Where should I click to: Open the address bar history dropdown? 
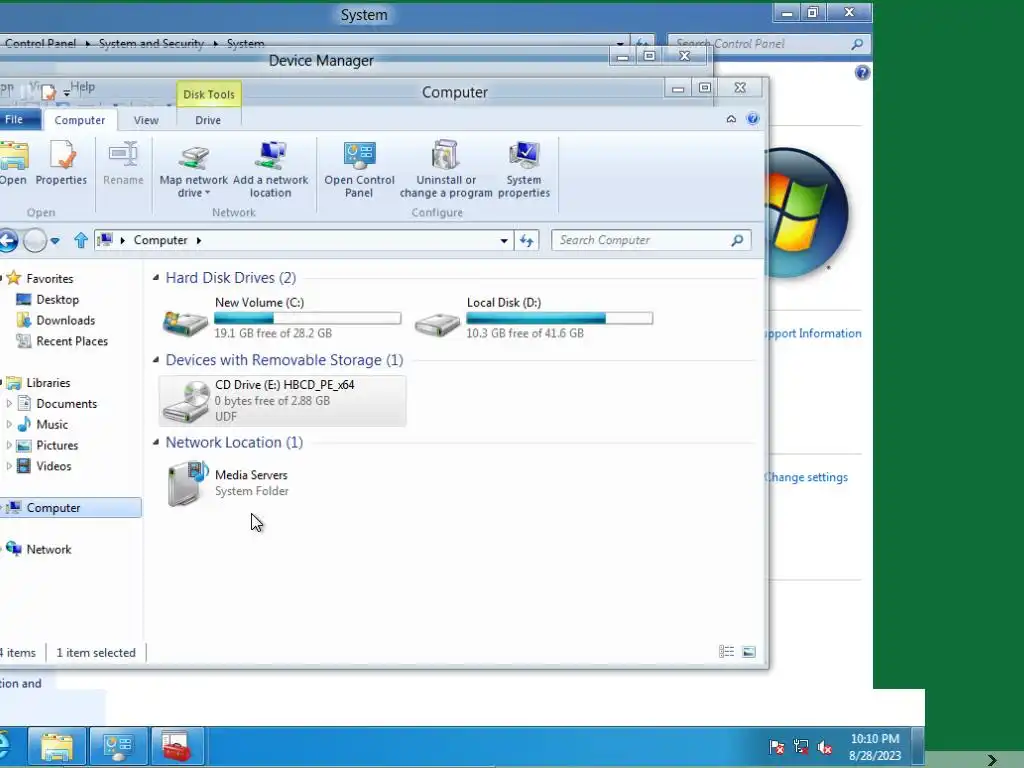pos(504,240)
